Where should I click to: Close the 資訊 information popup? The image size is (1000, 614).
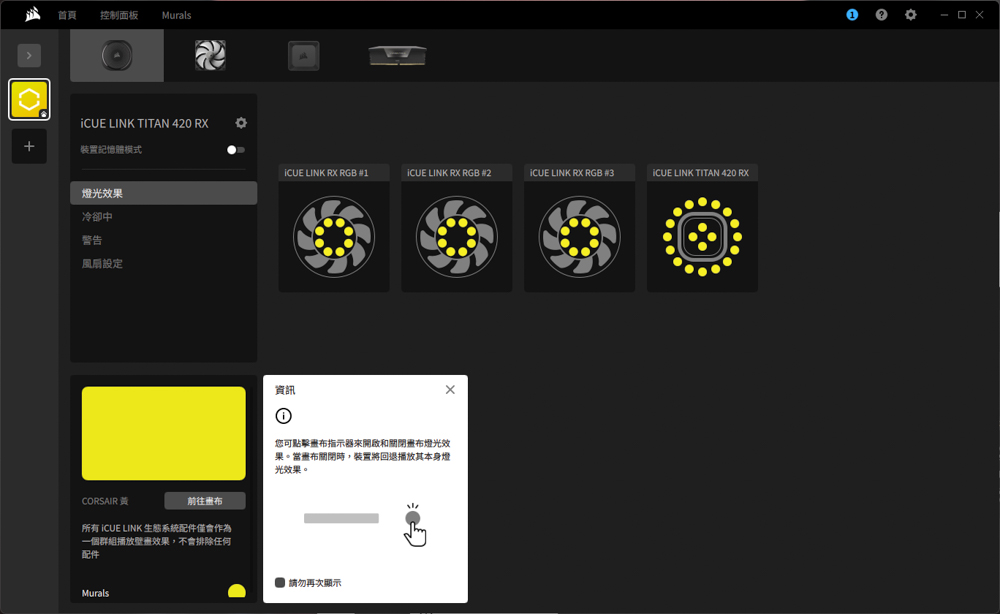450,390
